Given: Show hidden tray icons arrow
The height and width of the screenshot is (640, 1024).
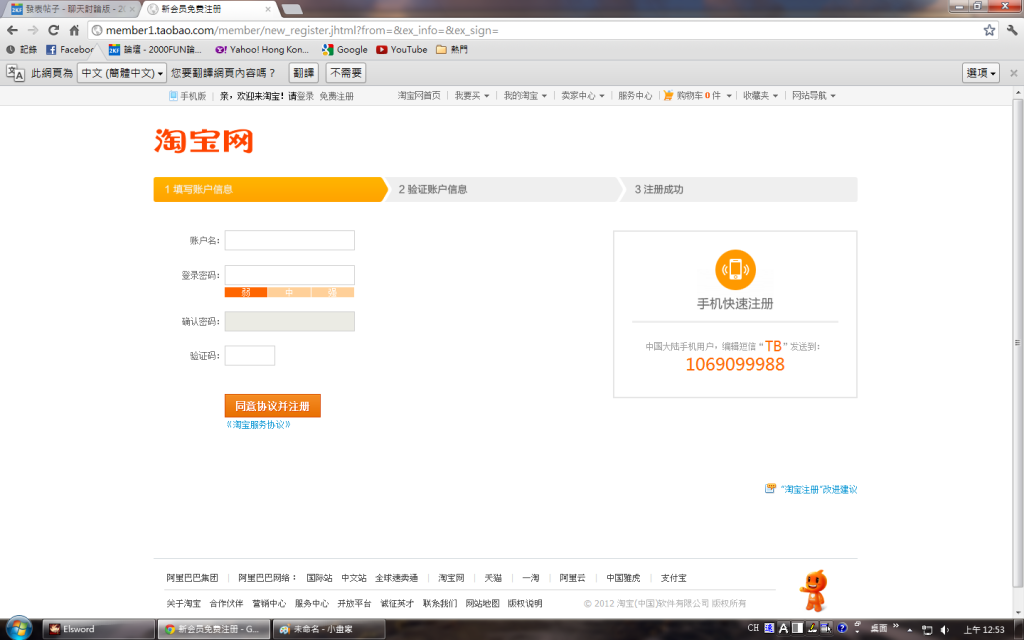Looking at the screenshot, I should pyautogui.click(x=910, y=630).
